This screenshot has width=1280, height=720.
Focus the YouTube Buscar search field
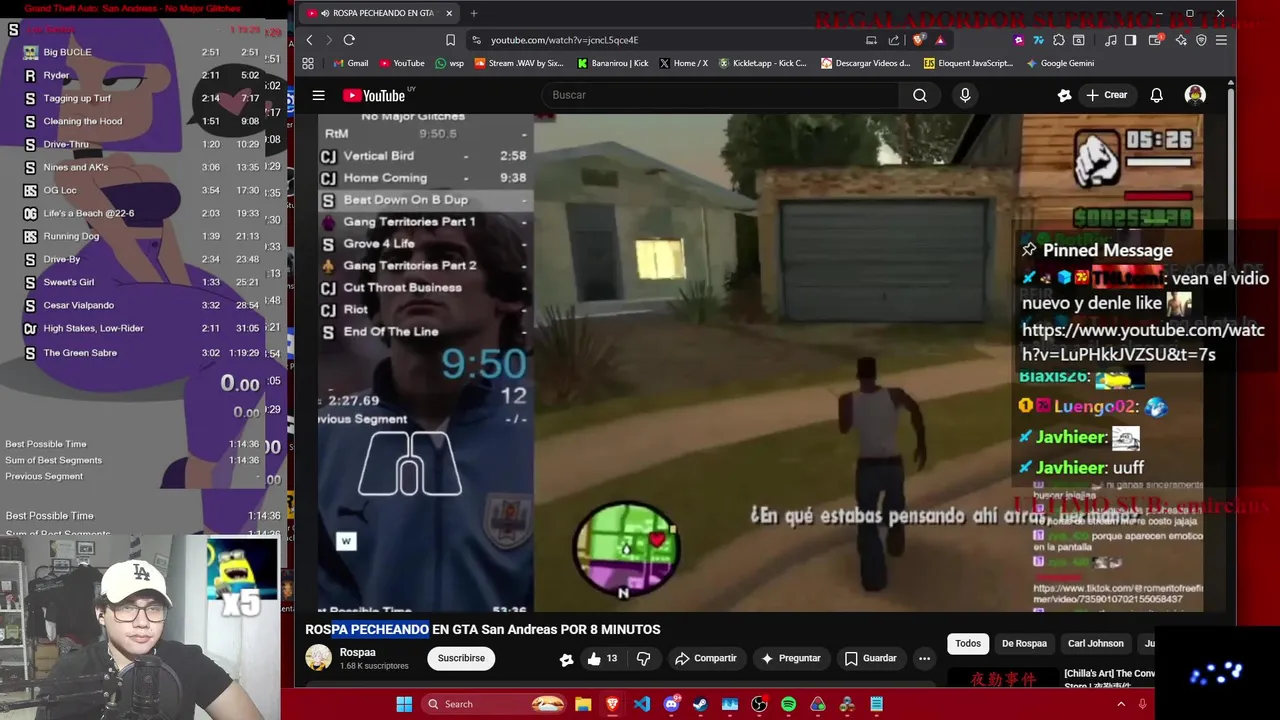(720, 95)
